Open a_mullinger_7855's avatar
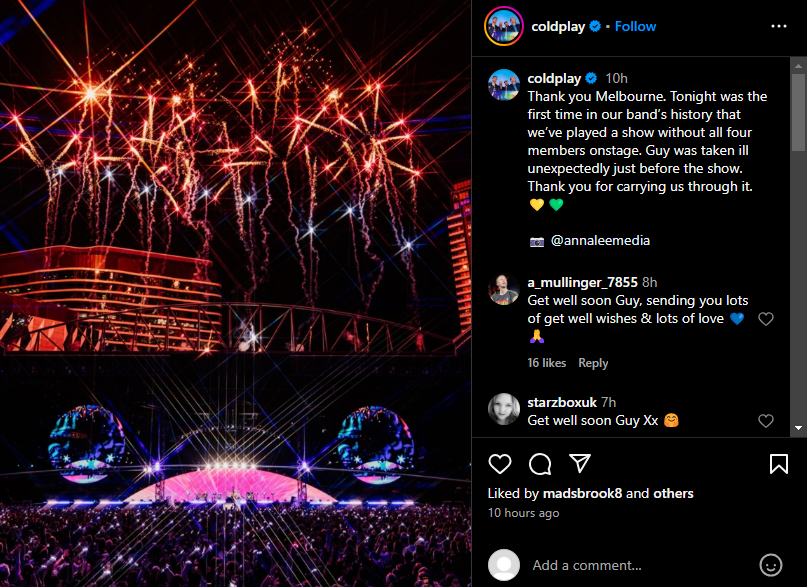 (x=503, y=290)
